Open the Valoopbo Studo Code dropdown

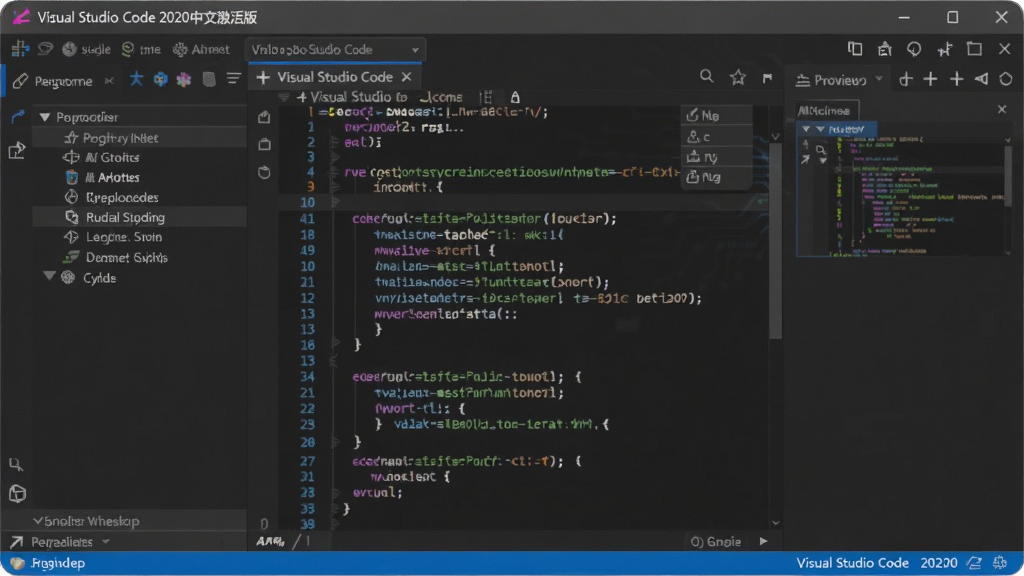pos(335,50)
